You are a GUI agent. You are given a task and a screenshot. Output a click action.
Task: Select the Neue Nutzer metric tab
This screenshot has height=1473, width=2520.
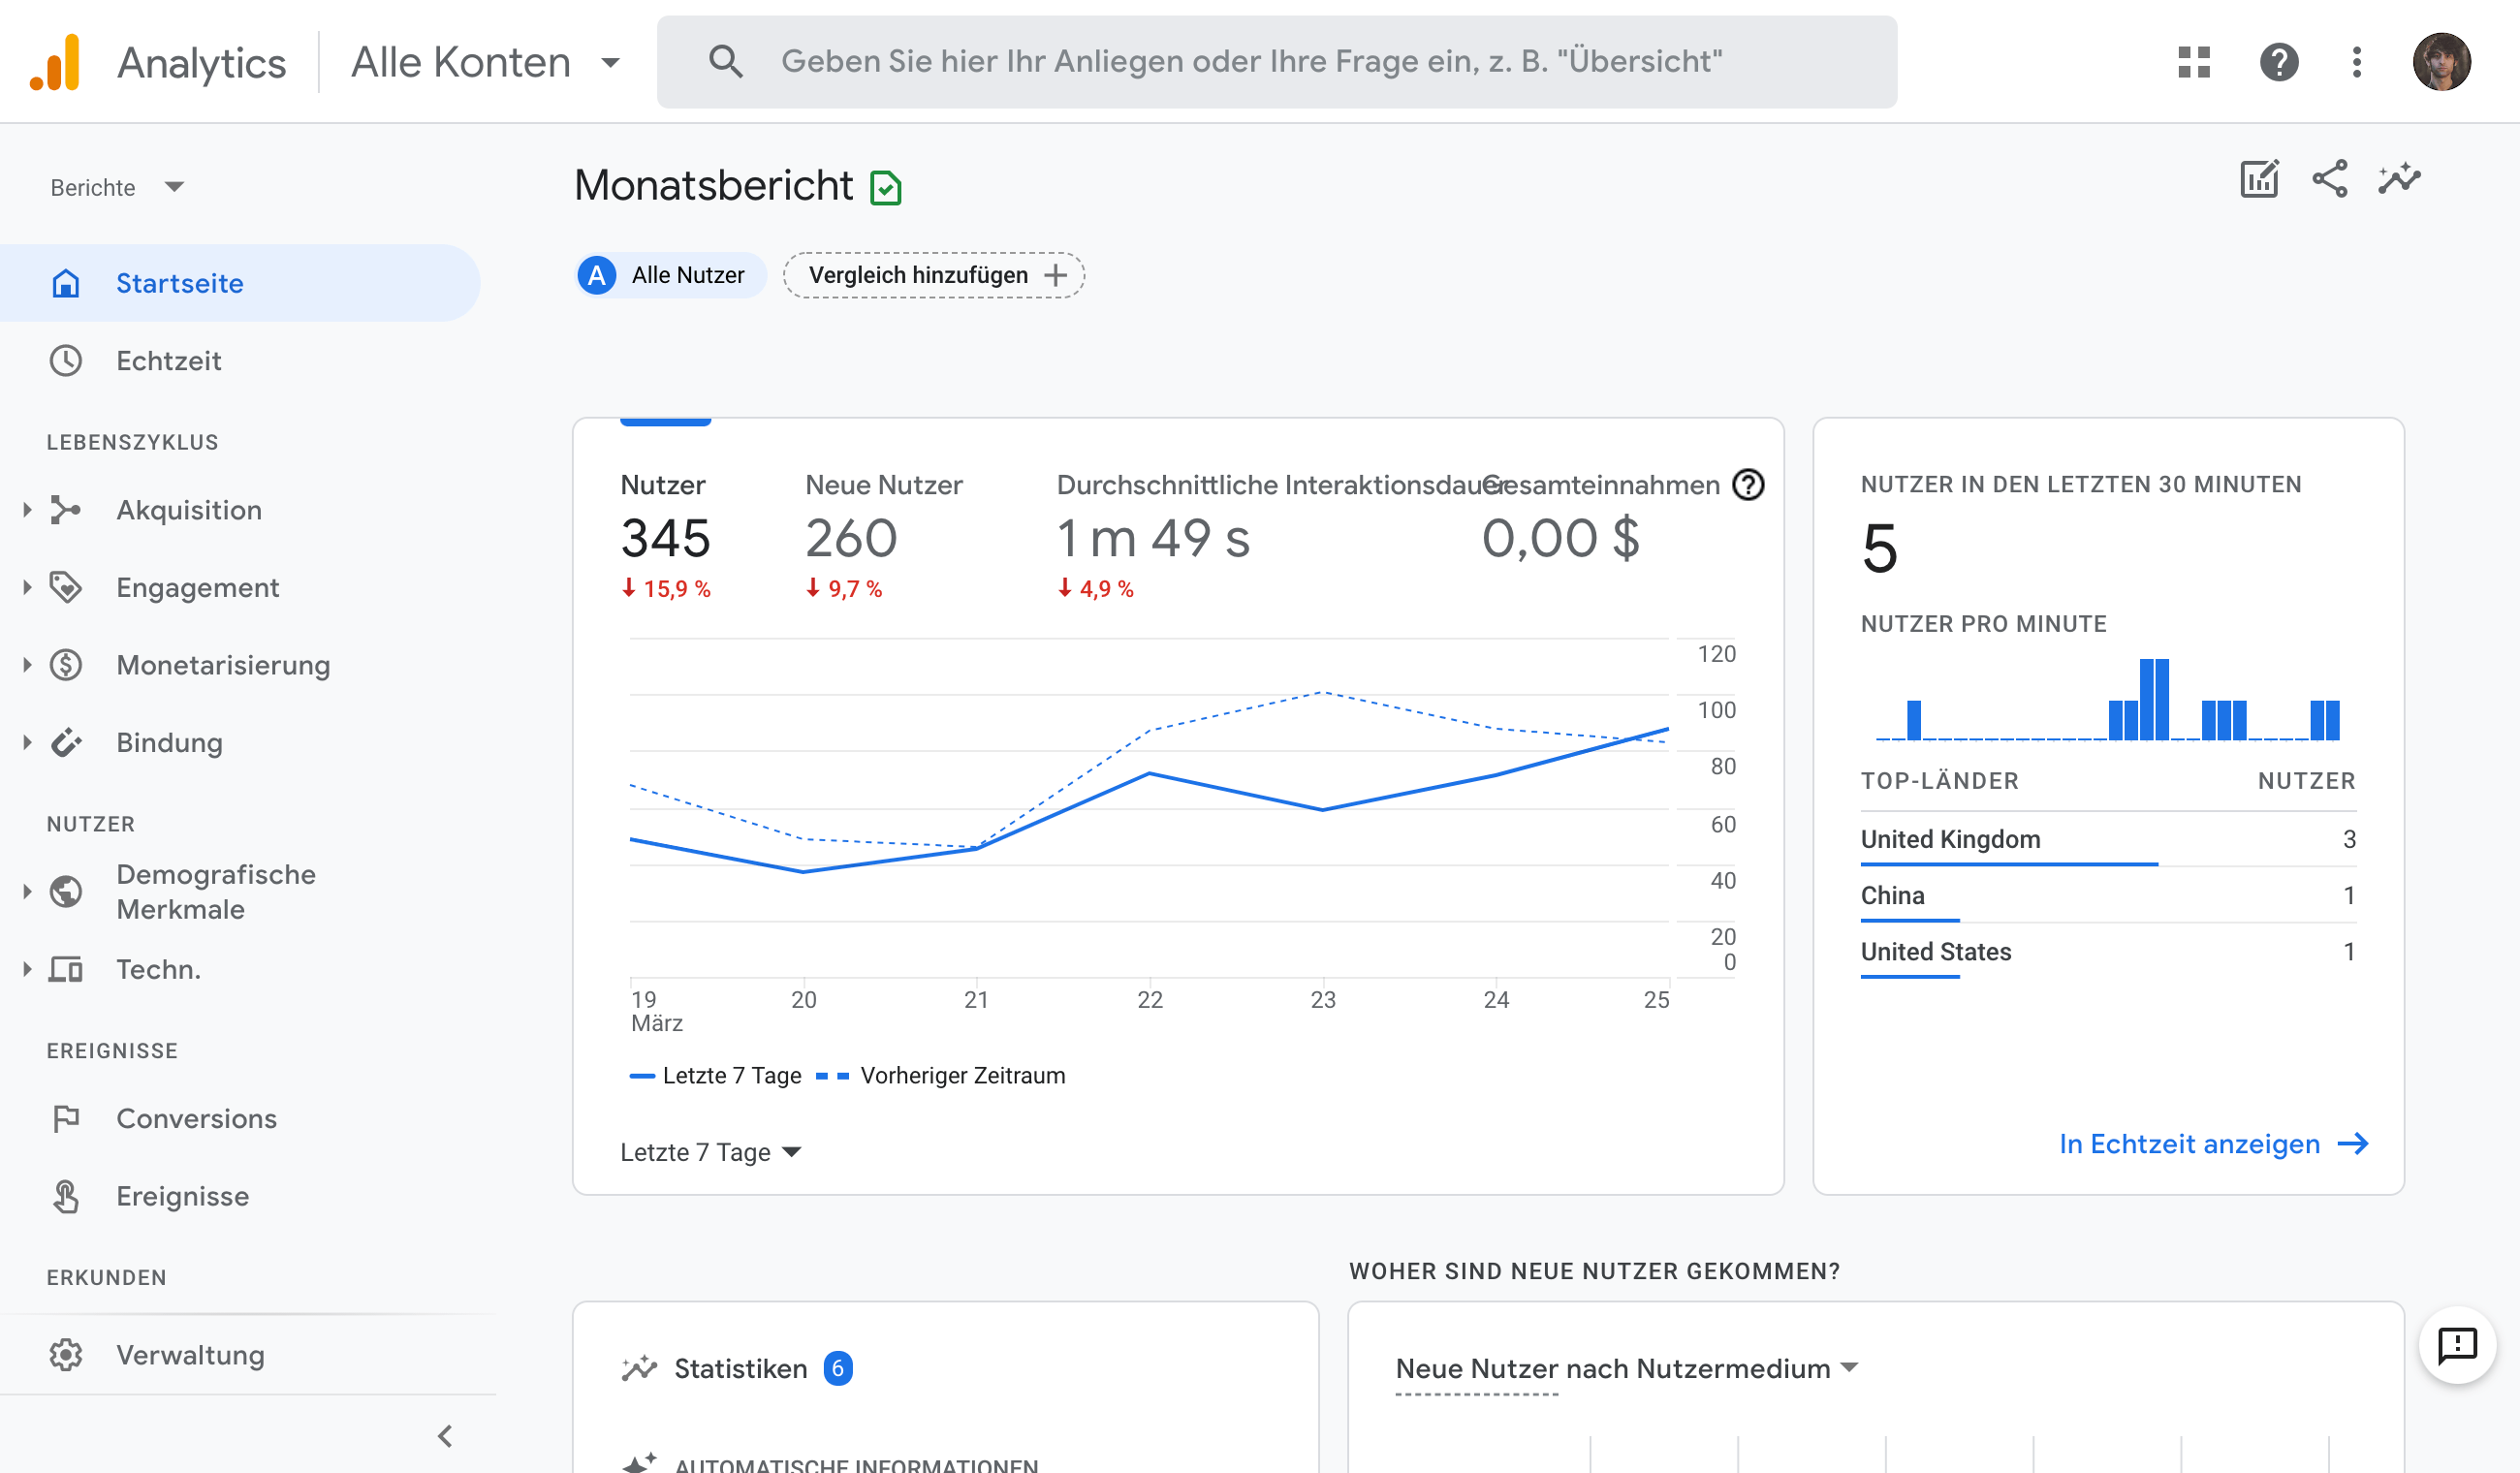(x=883, y=535)
